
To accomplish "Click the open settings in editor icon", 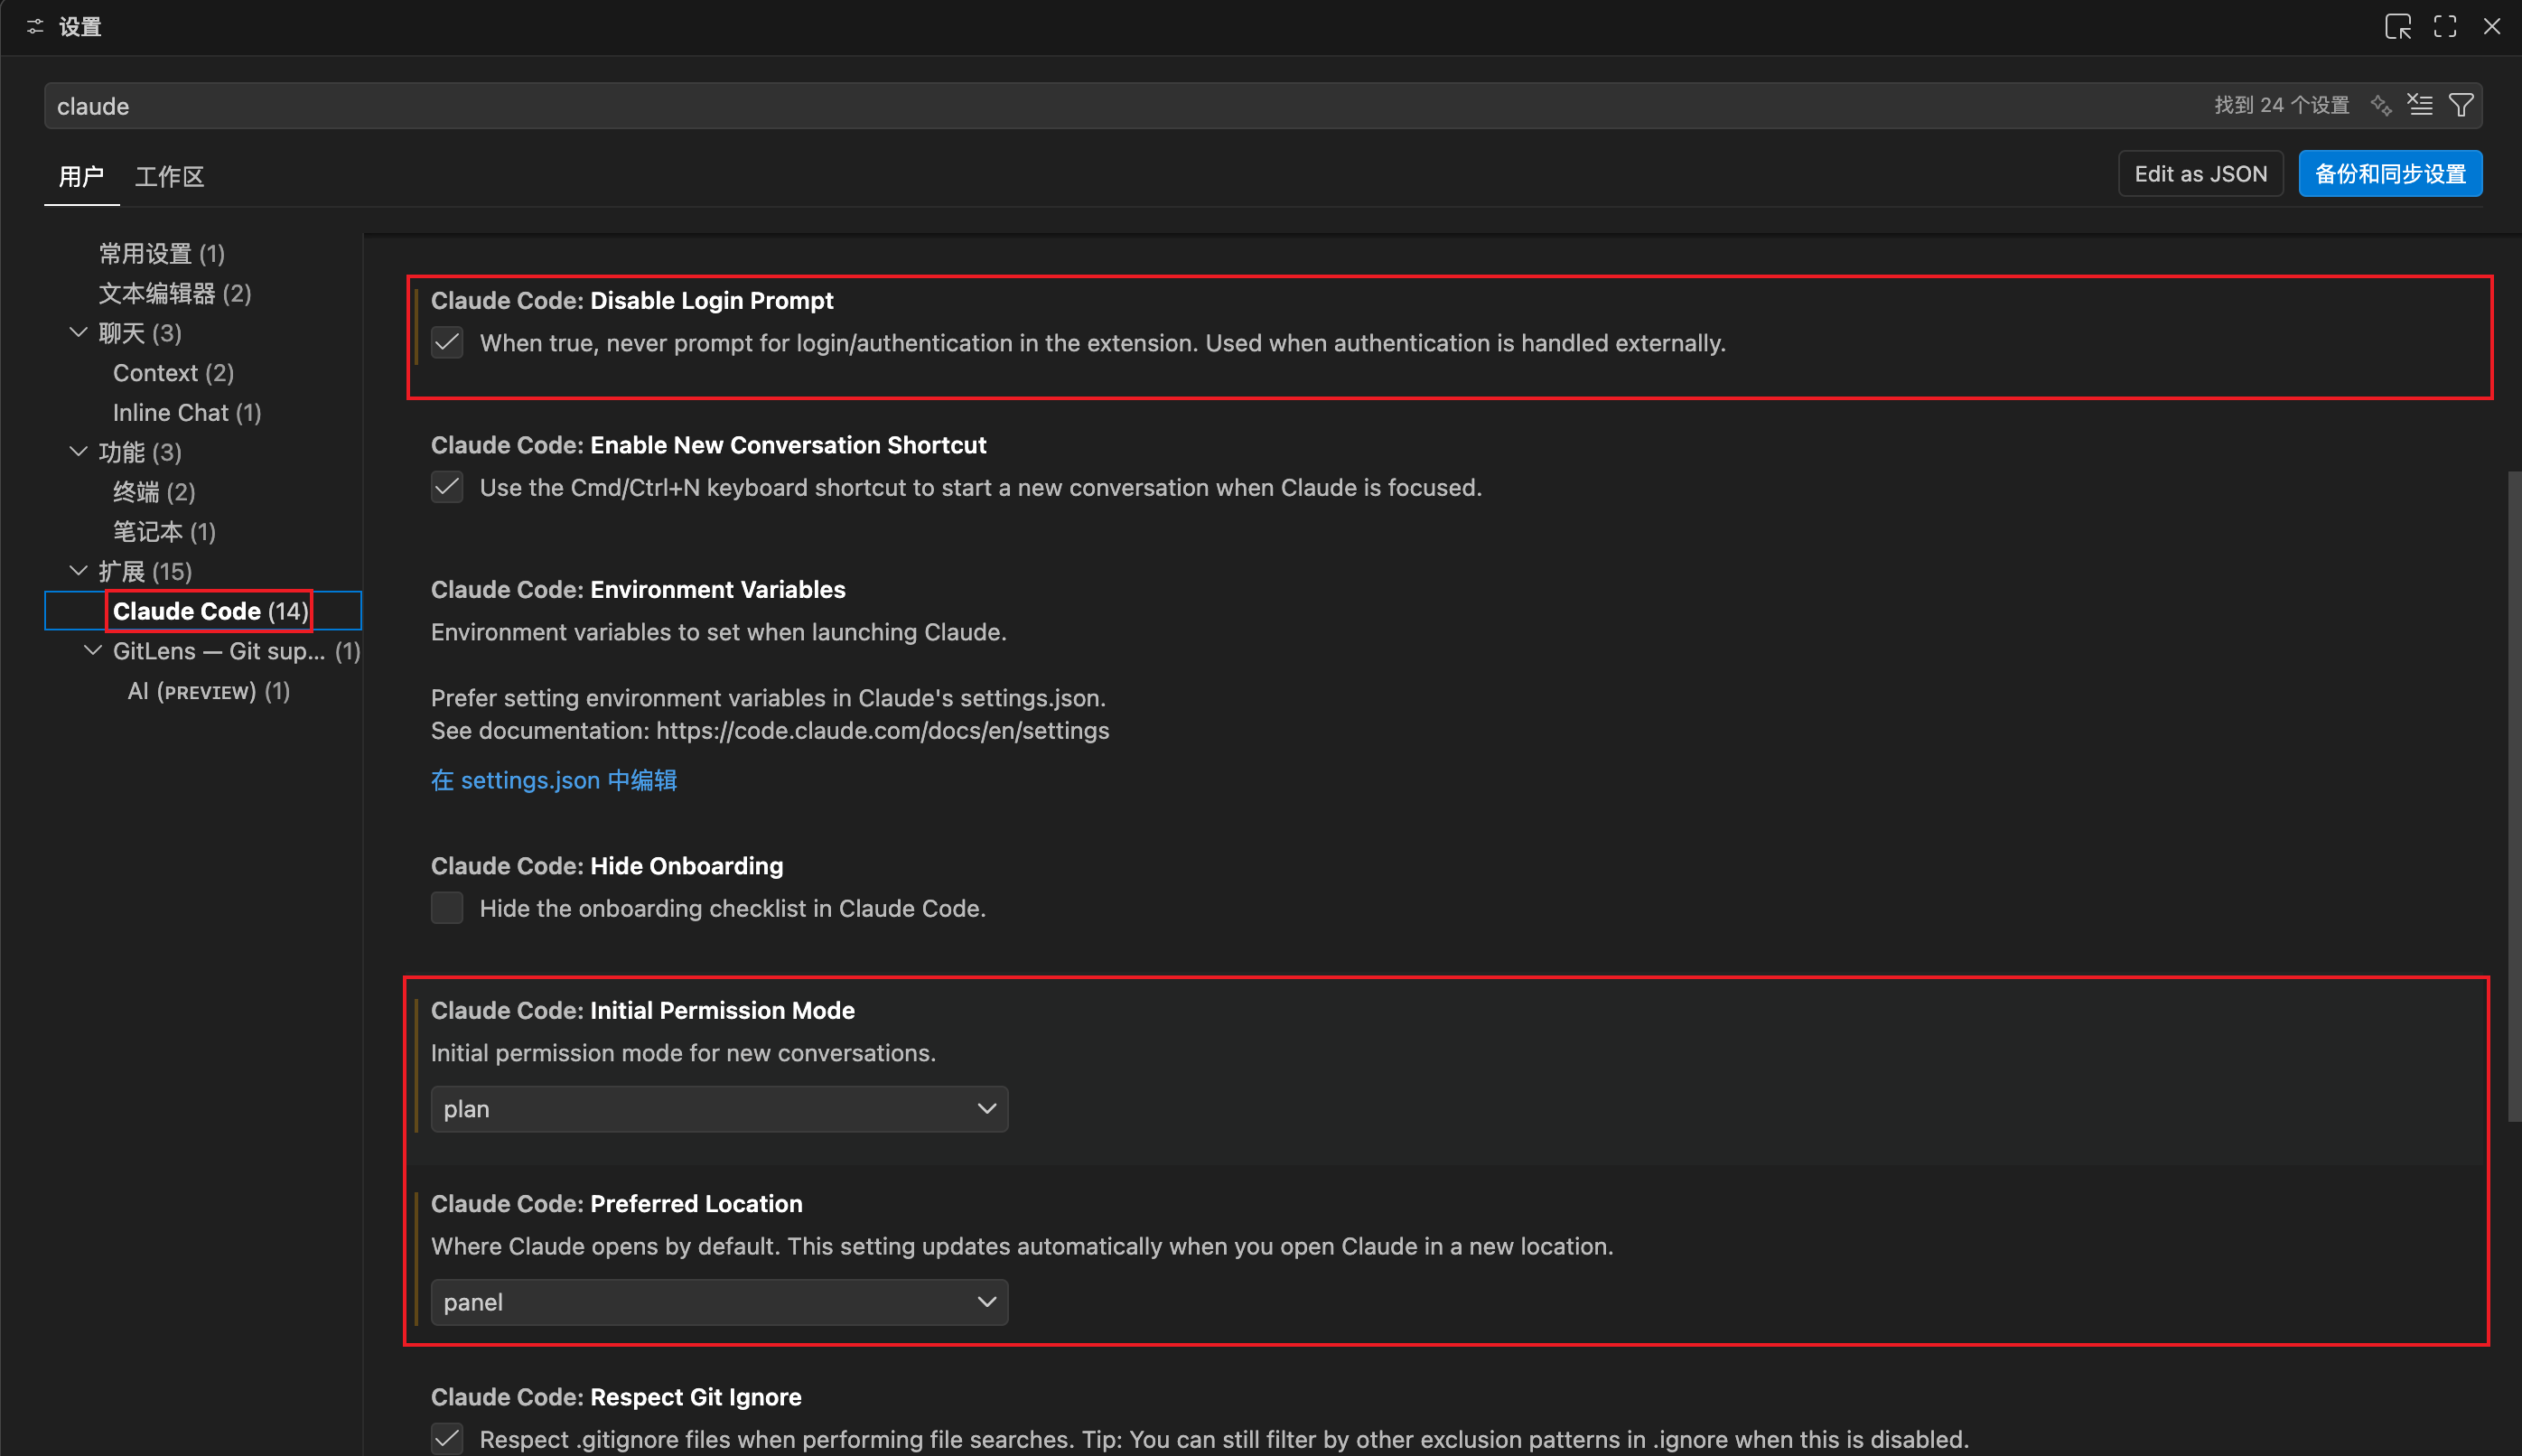I will coord(2398,27).
